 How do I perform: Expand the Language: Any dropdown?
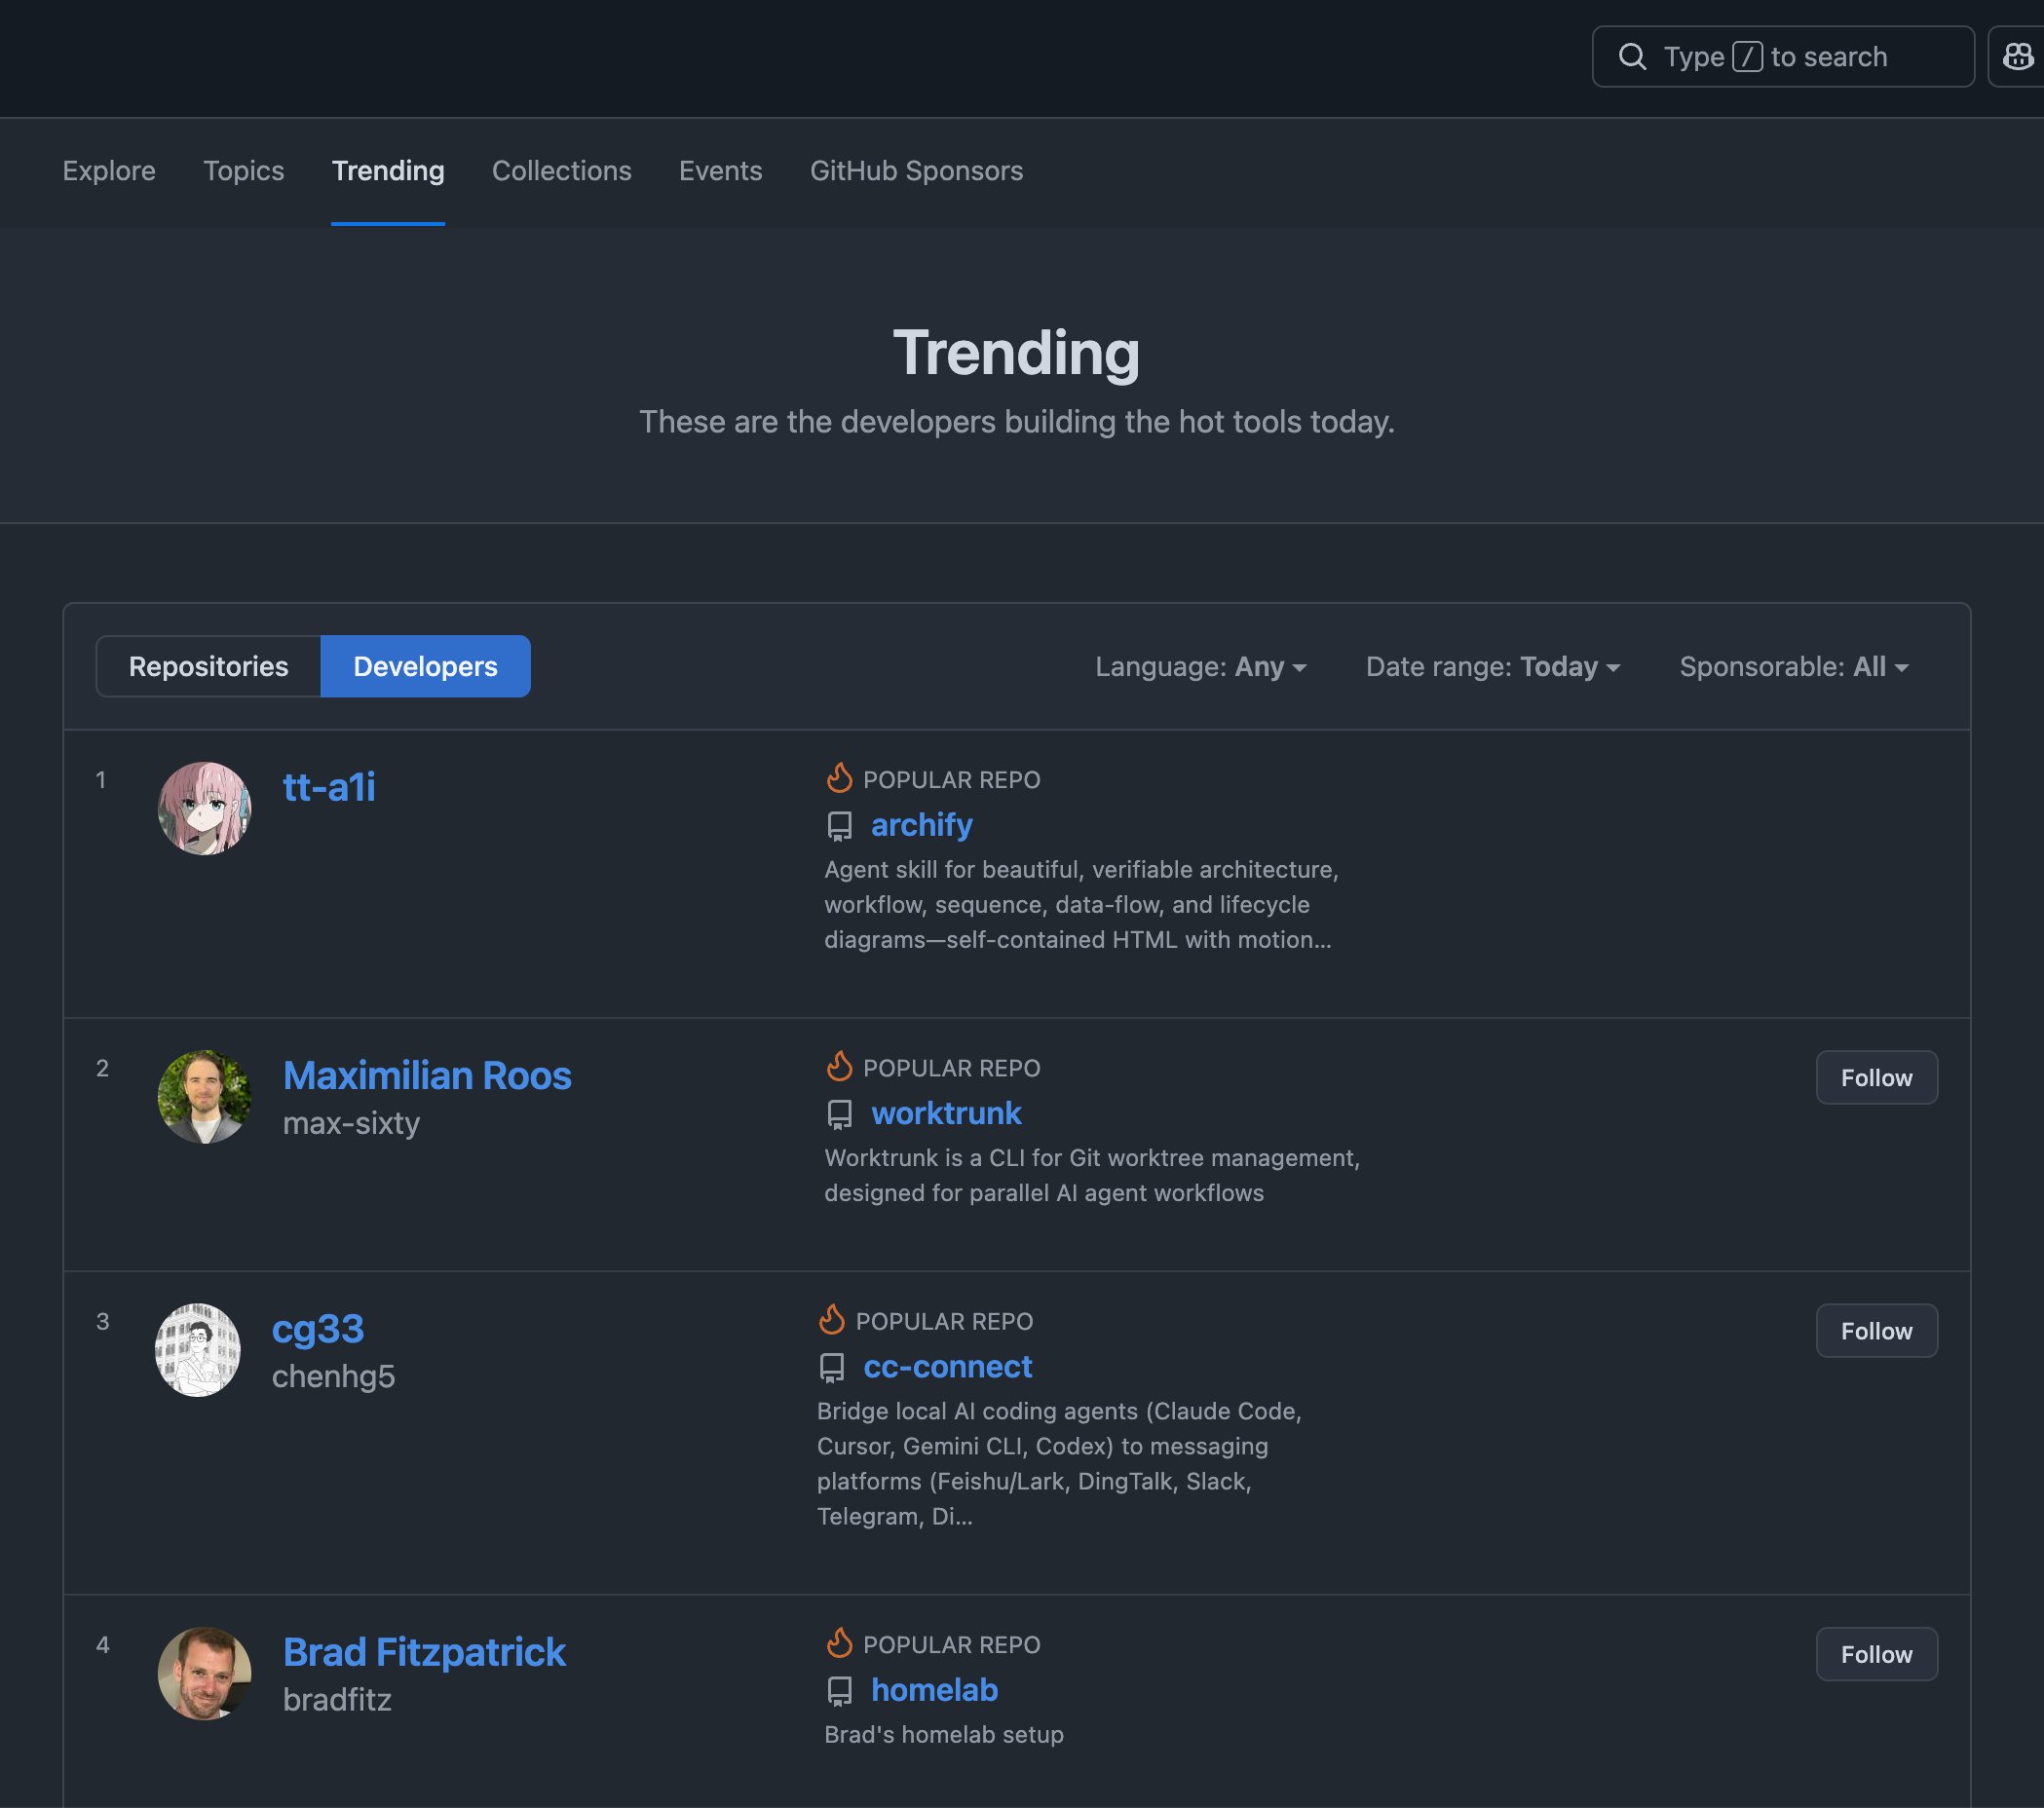point(1200,666)
